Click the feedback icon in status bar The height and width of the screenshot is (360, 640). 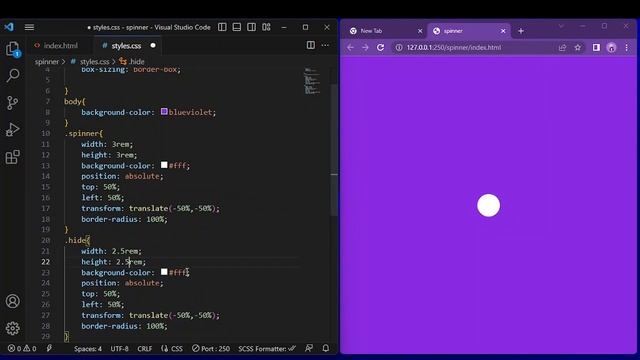[x=309, y=348]
